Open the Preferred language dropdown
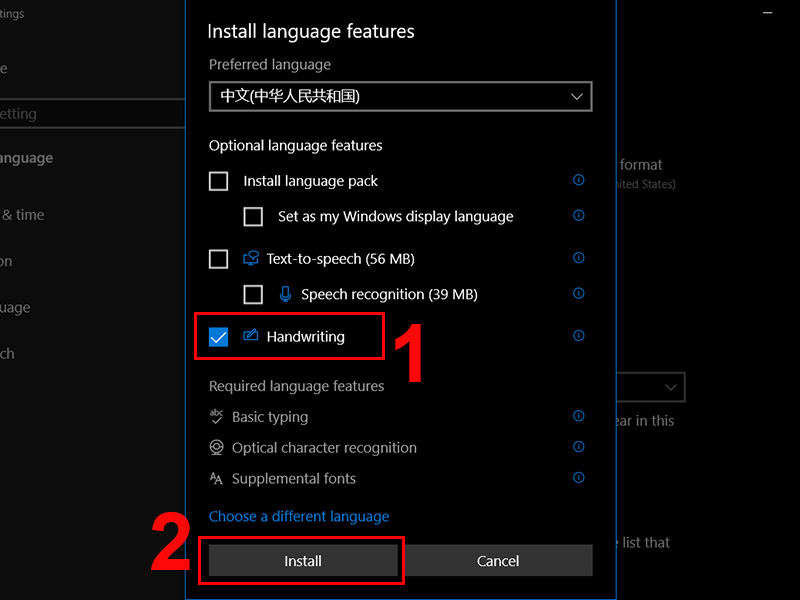The width and height of the screenshot is (800, 600). click(x=401, y=96)
